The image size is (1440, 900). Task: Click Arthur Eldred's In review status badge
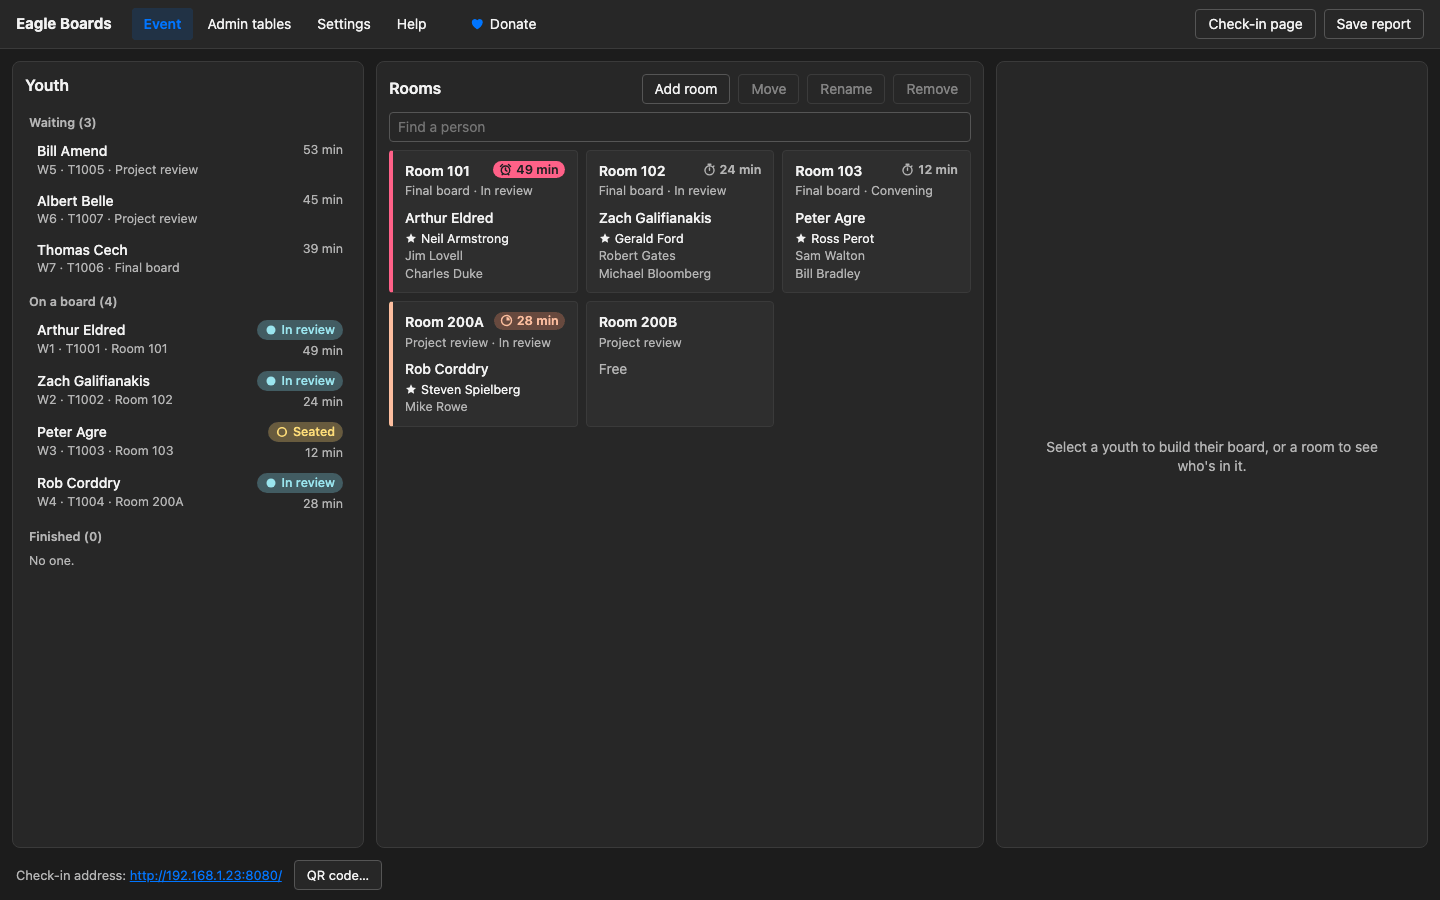coord(300,330)
